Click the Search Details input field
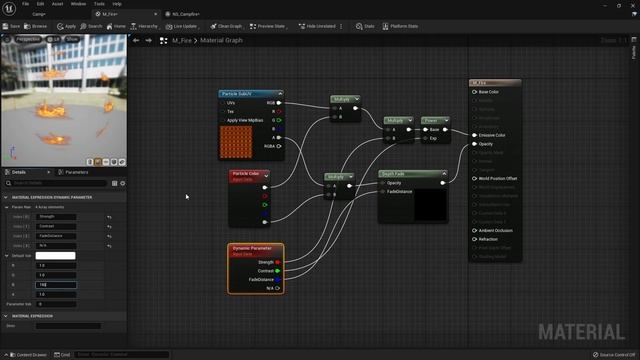 (x=56, y=183)
